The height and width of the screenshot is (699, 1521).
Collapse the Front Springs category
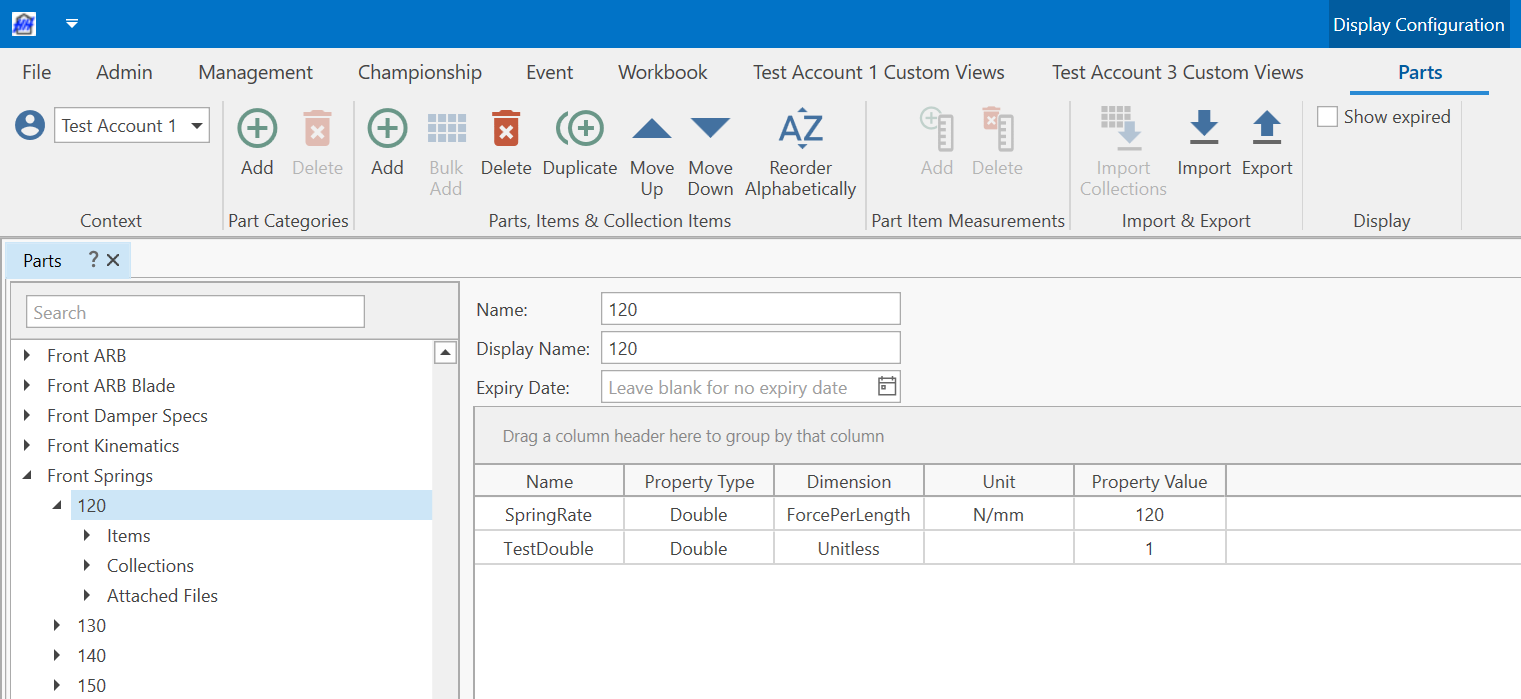click(27, 476)
